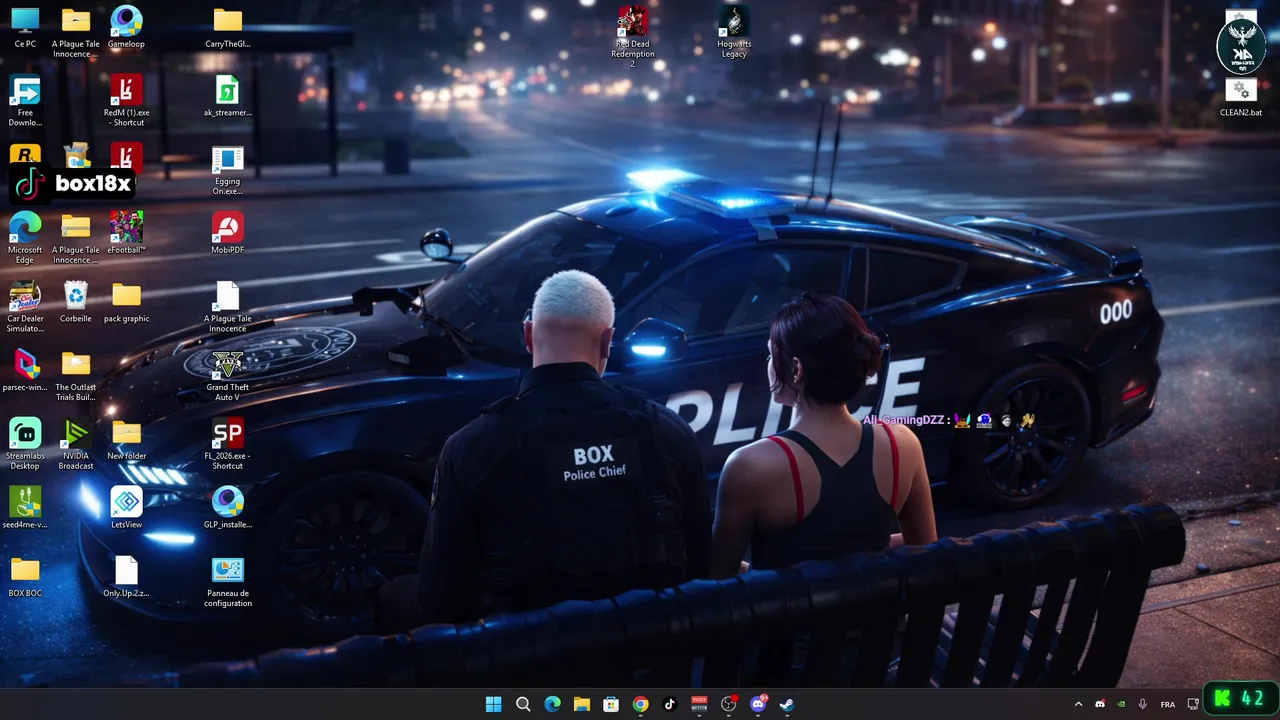Open A Plague Tale folder beside Gameloop
The width and height of the screenshot is (1280, 720).
click(x=75, y=32)
